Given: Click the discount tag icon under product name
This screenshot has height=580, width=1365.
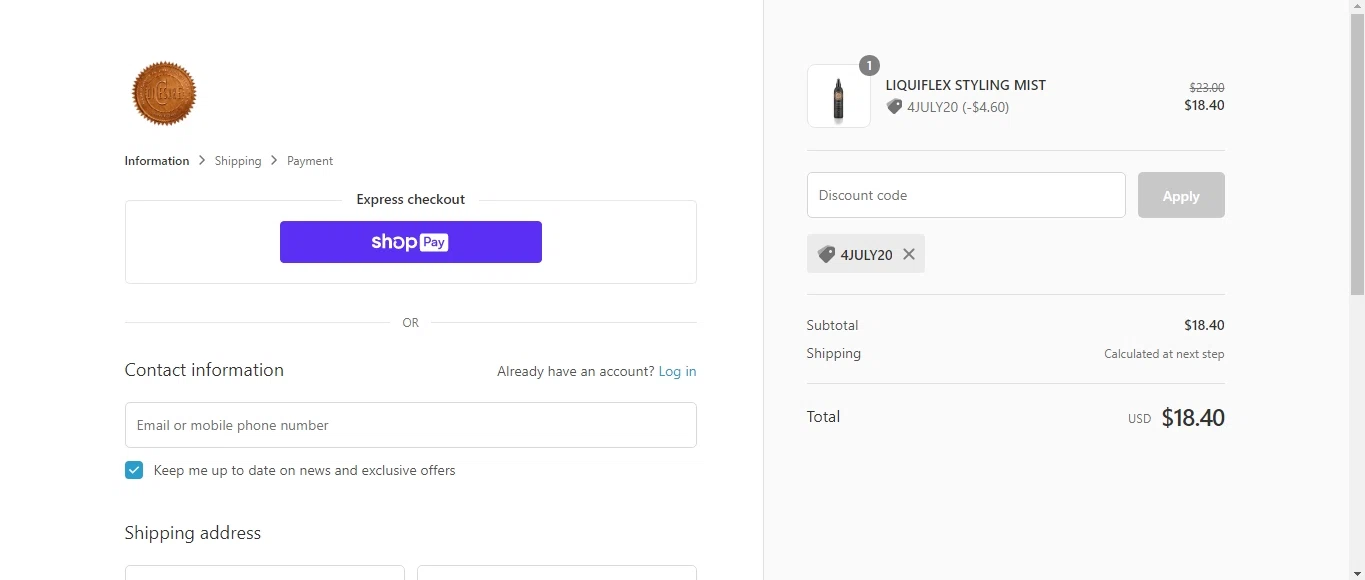Looking at the screenshot, I should [894, 107].
